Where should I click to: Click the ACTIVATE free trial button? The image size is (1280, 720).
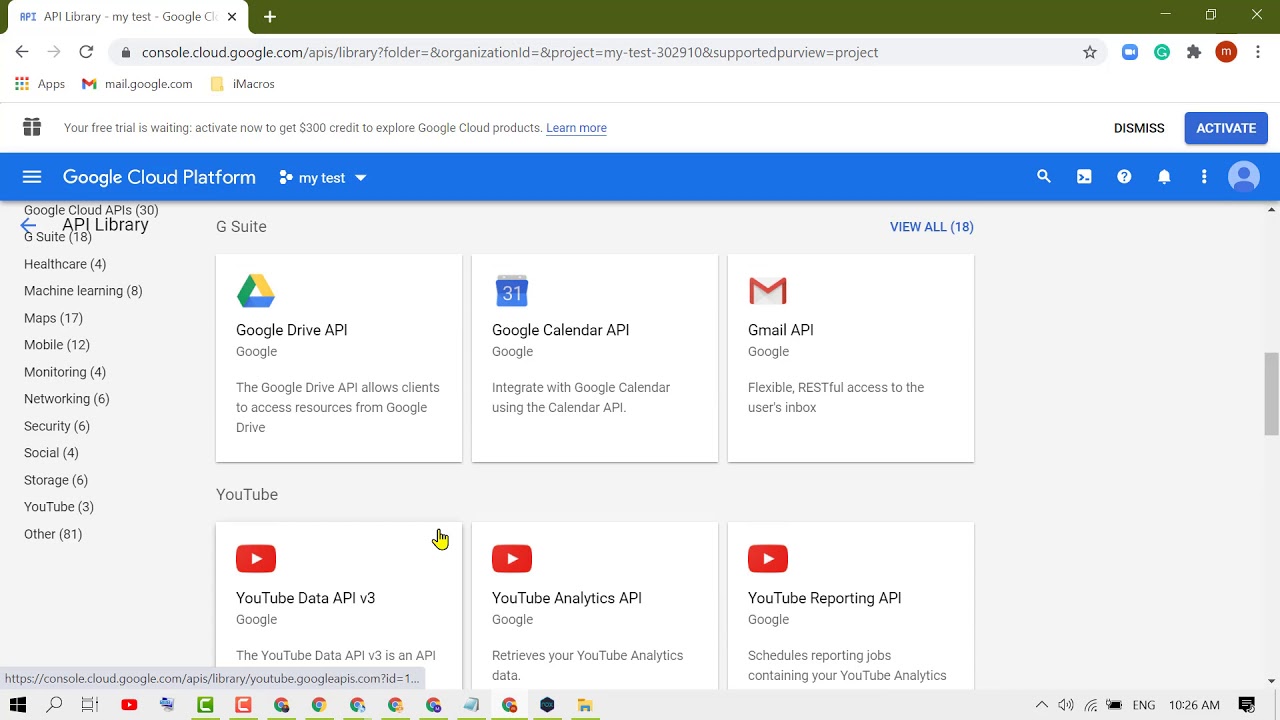[x=1226, y=128]
